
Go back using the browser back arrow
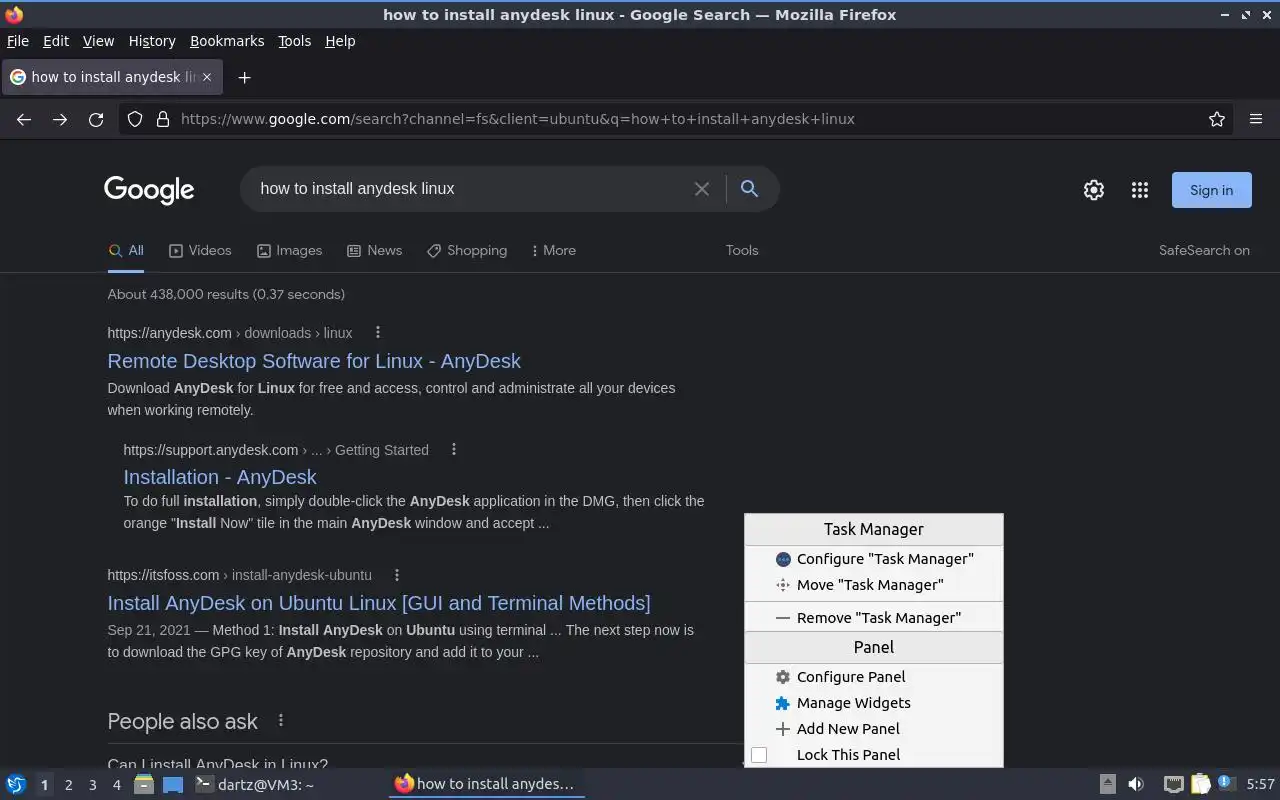click(24, 119)
